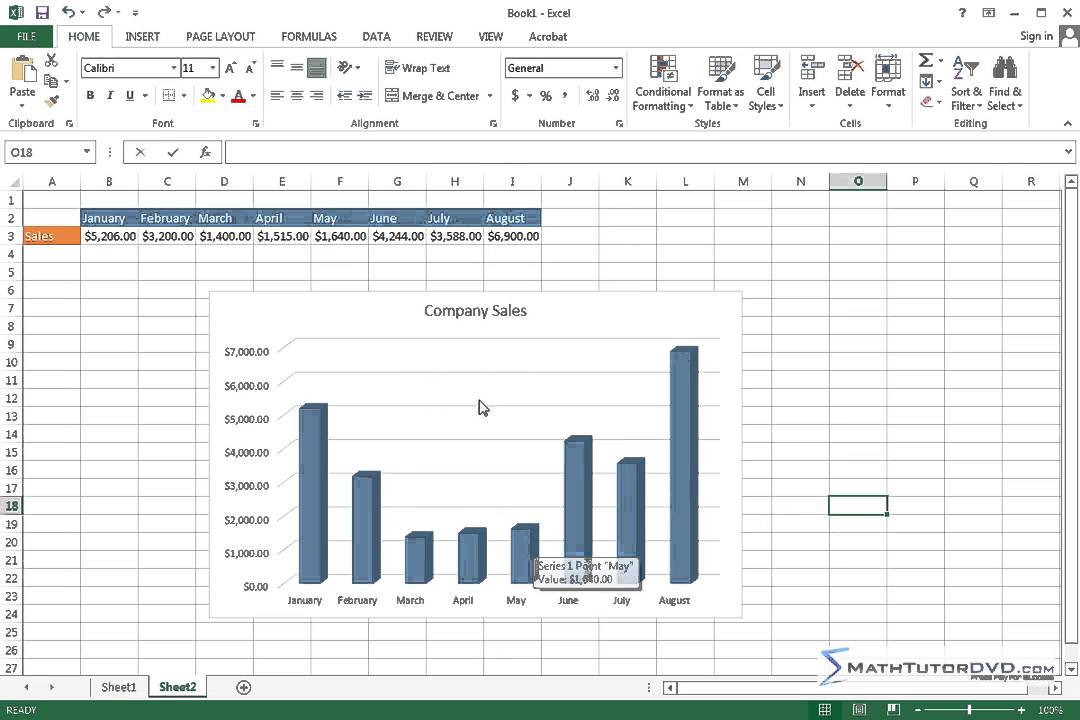Click the Cut scissors icon

(x=52, y=61)
